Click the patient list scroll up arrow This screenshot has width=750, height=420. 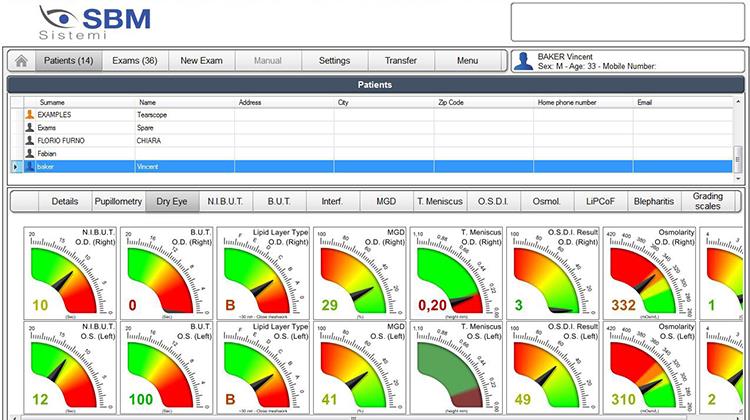click(x=738, y=101)
